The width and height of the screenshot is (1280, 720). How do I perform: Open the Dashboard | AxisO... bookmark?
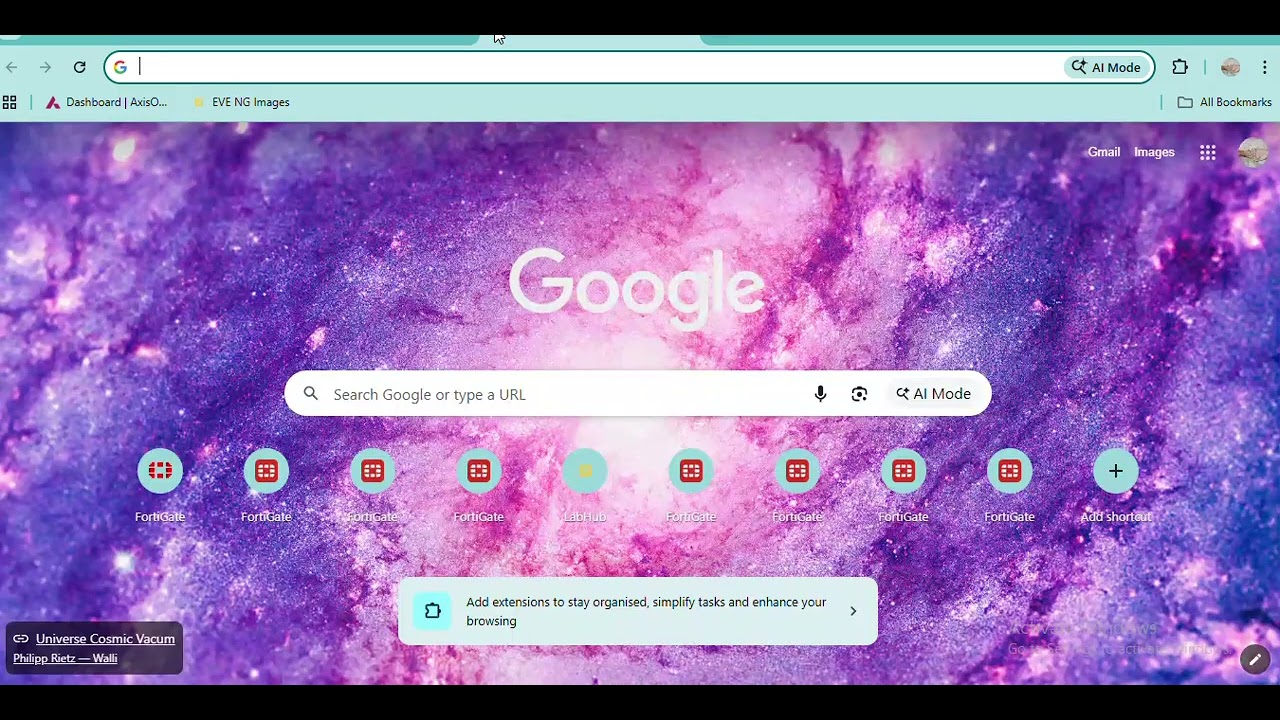[107, 102]
